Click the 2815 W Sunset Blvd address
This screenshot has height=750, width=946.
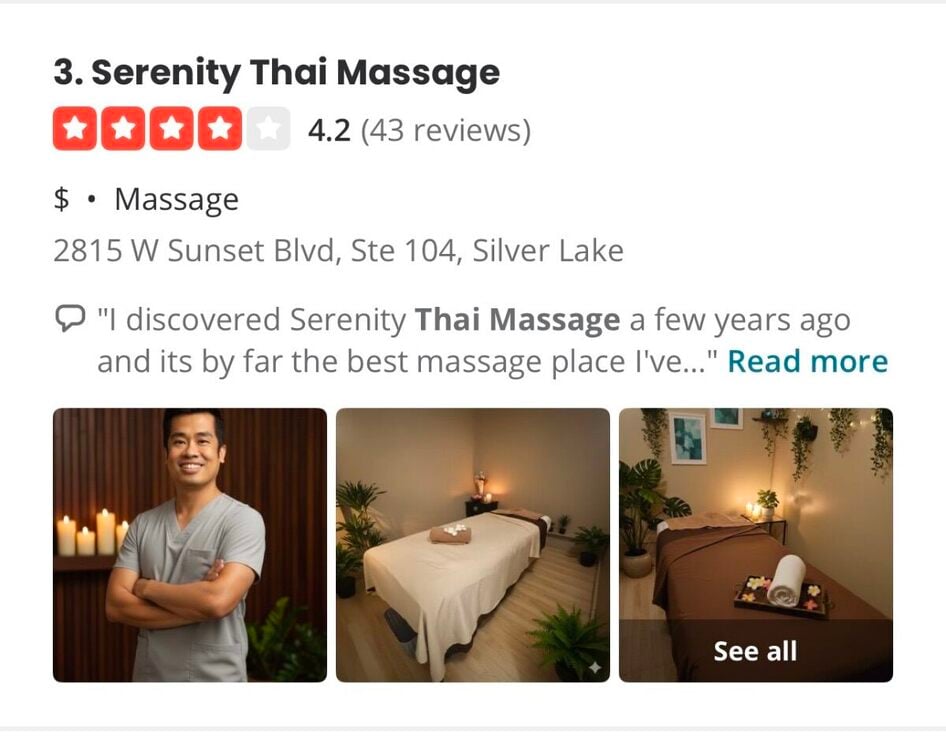[338, 250]
